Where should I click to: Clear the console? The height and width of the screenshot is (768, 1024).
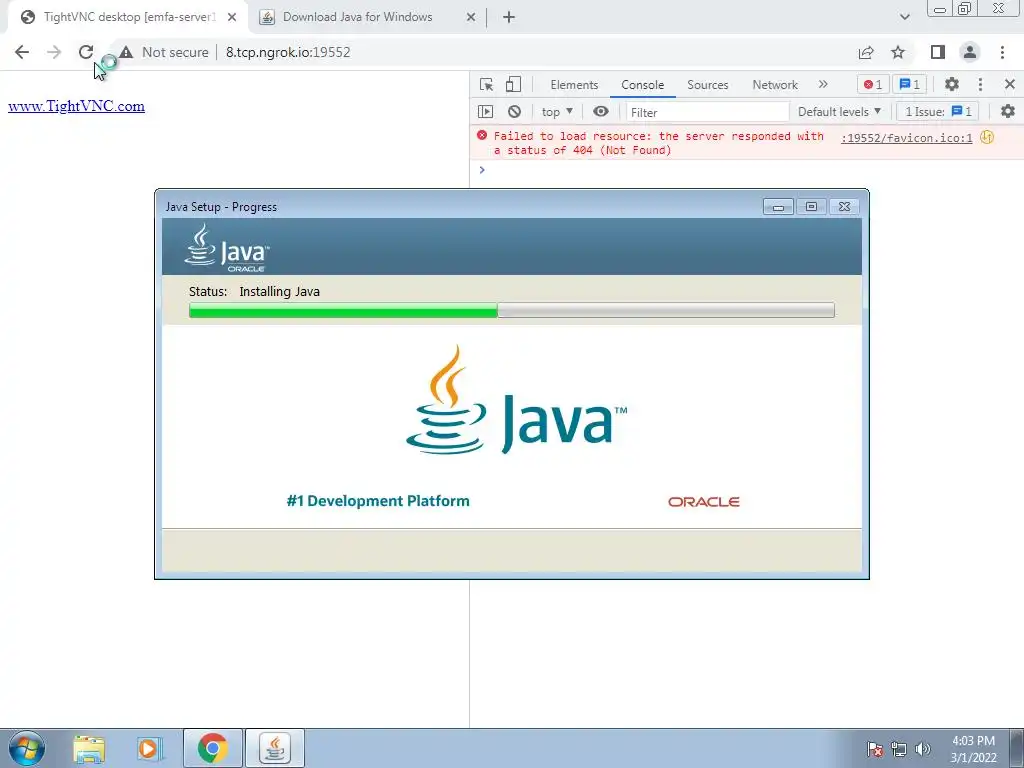(x=515, y=112)
